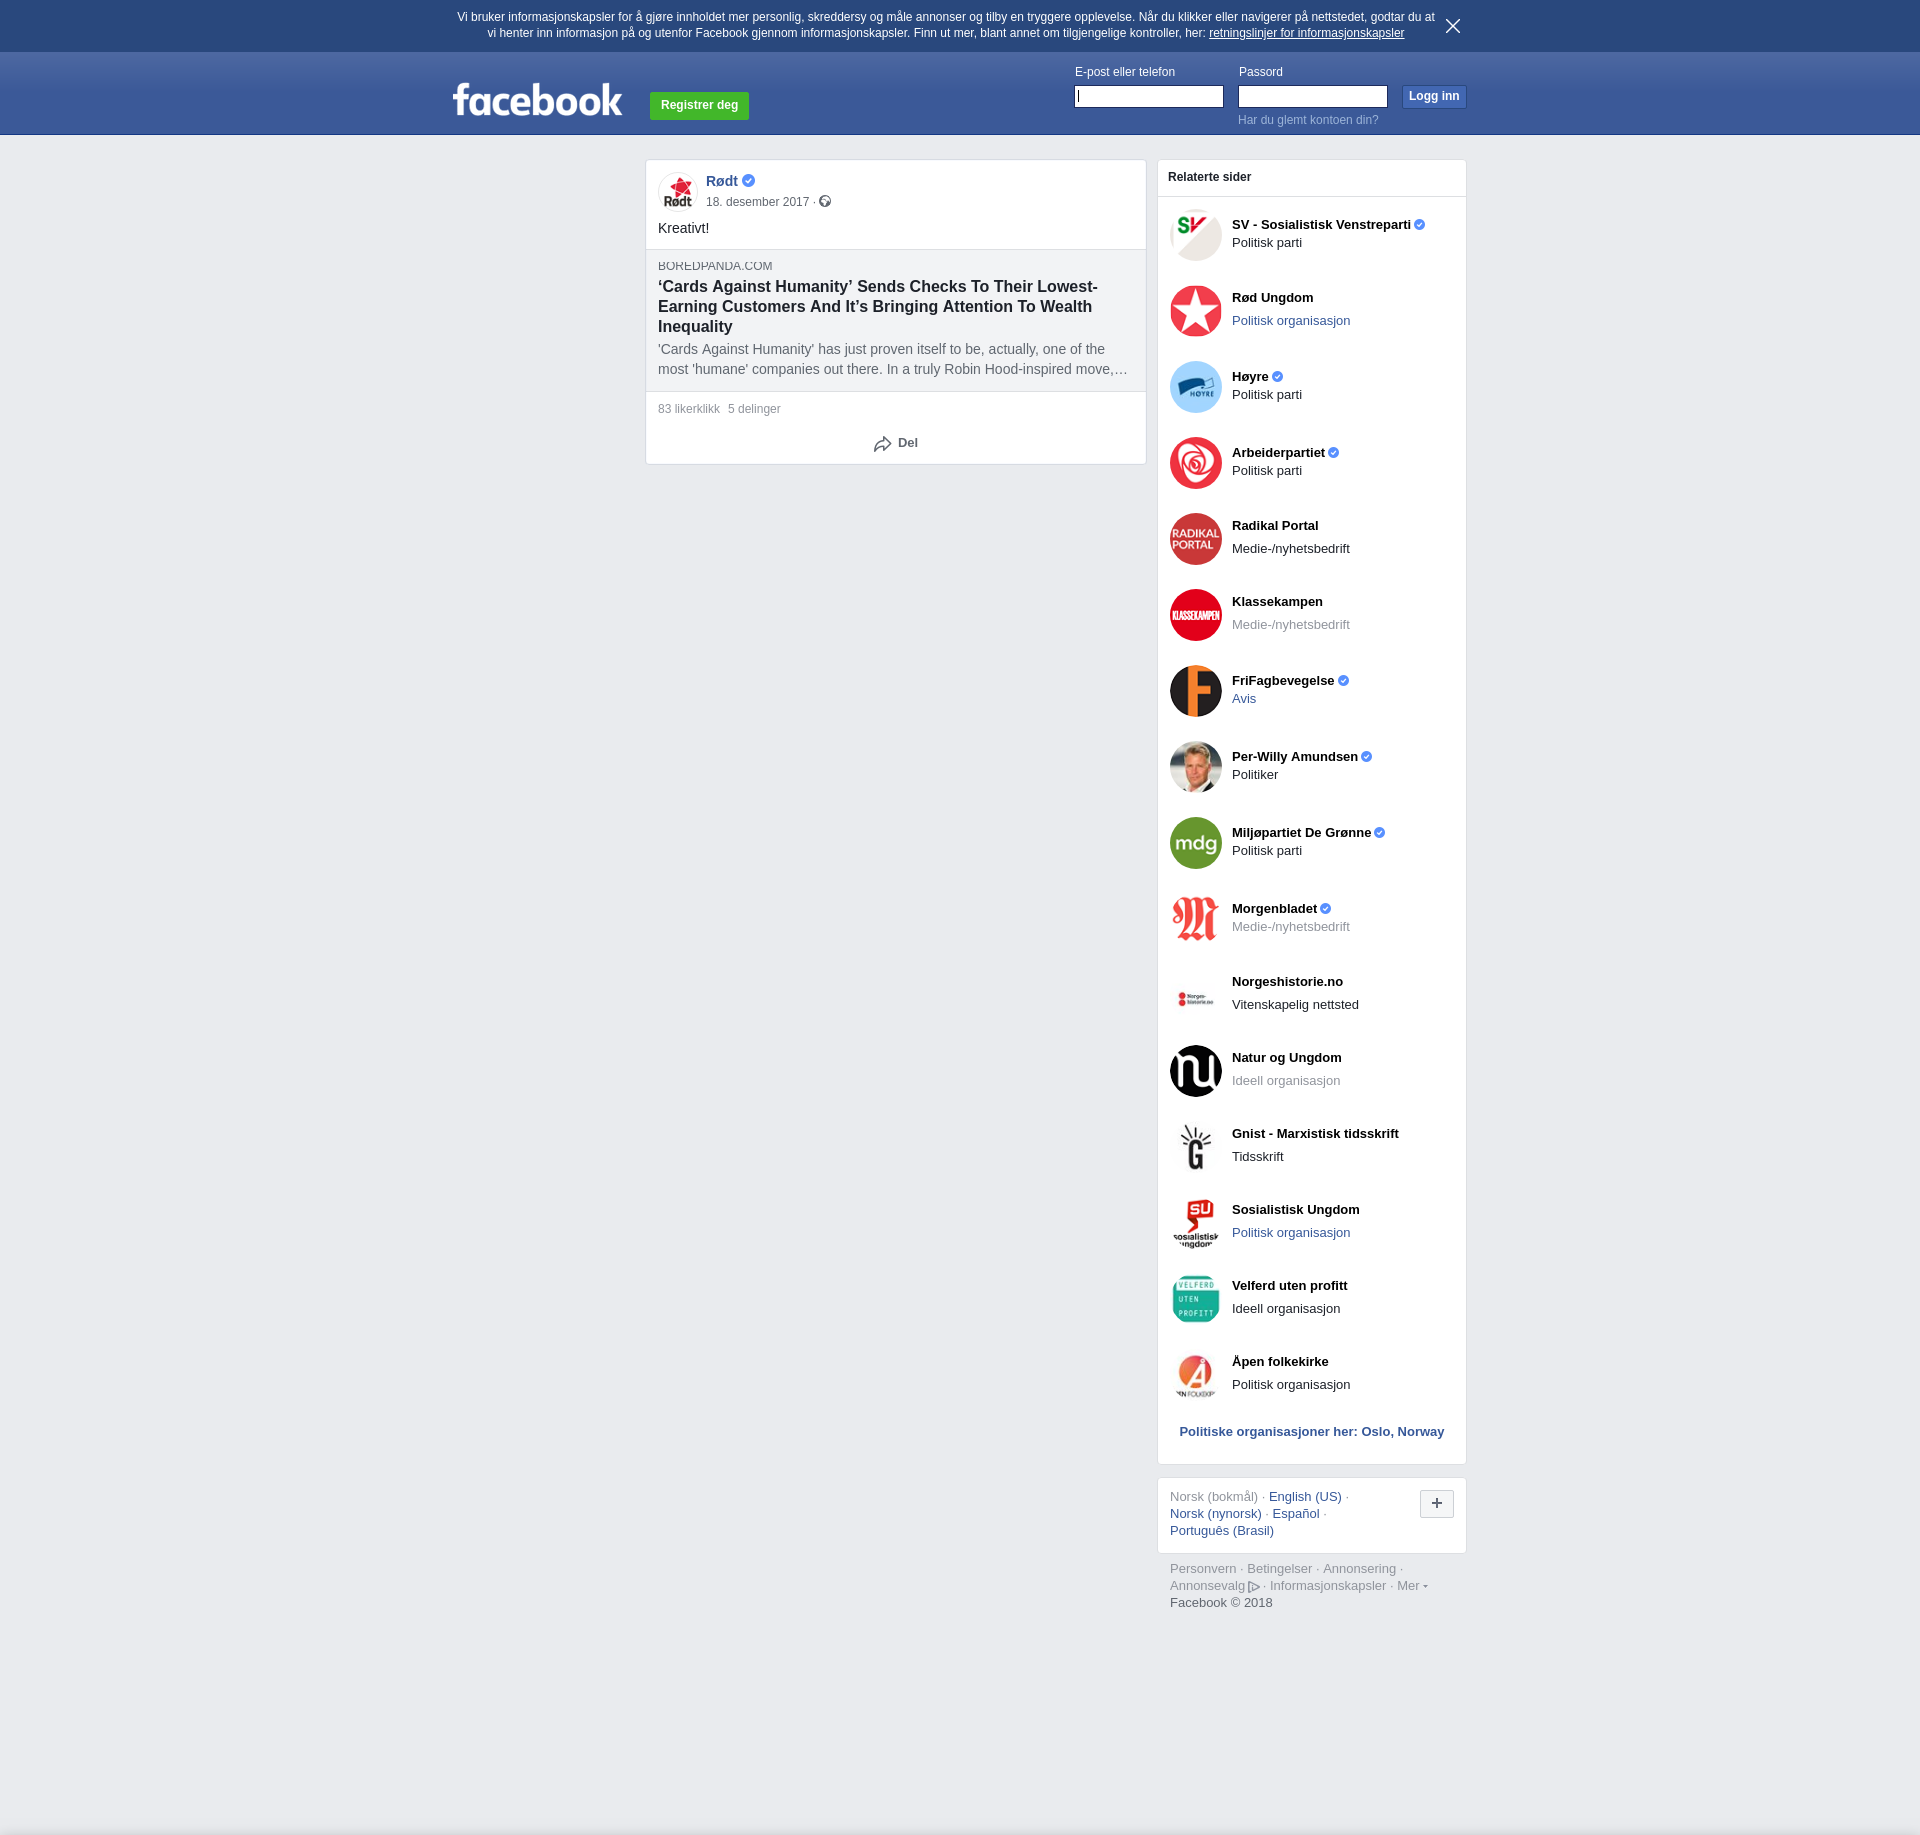
Task: Open the Betingelser footer link
Action: [x=1279, y=1569]
